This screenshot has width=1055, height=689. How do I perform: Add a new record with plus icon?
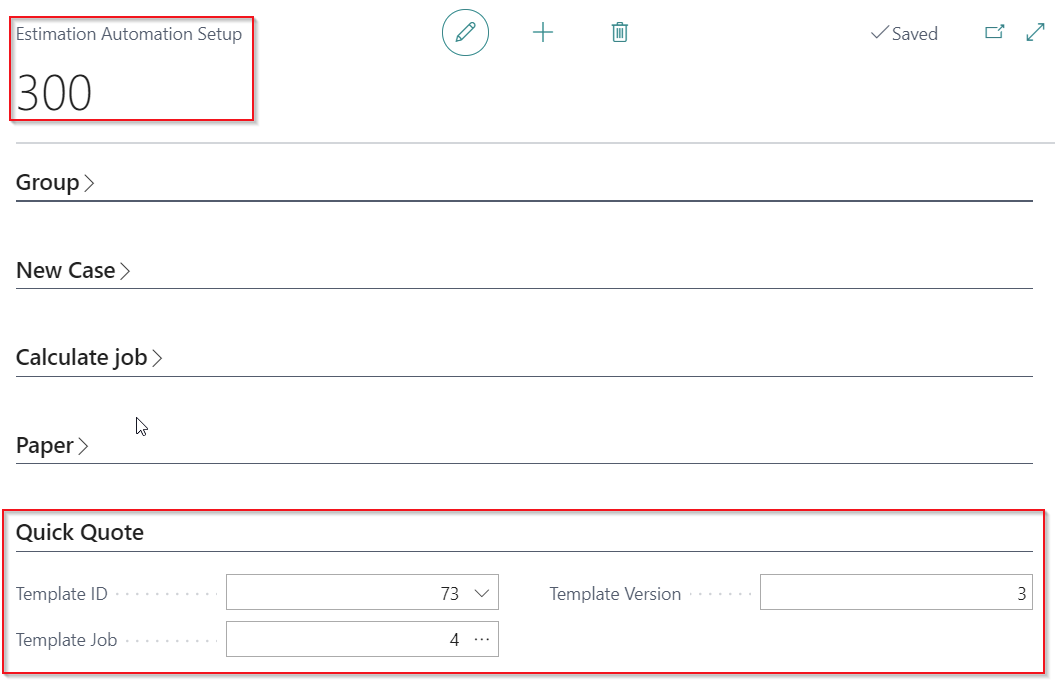point(542,32)
